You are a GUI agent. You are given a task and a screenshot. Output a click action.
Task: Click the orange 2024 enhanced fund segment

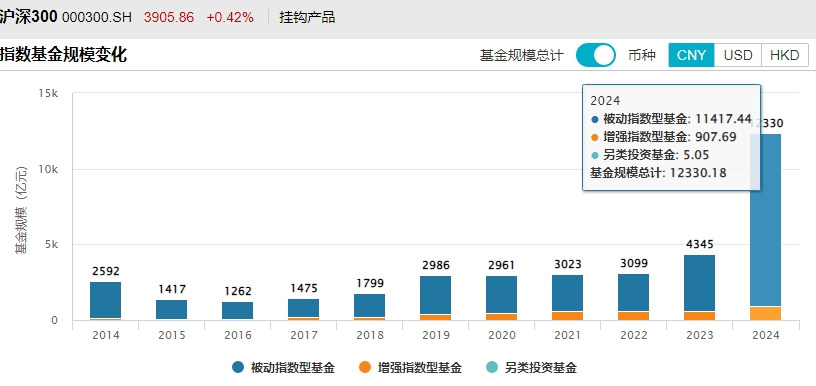click(766, 313)
